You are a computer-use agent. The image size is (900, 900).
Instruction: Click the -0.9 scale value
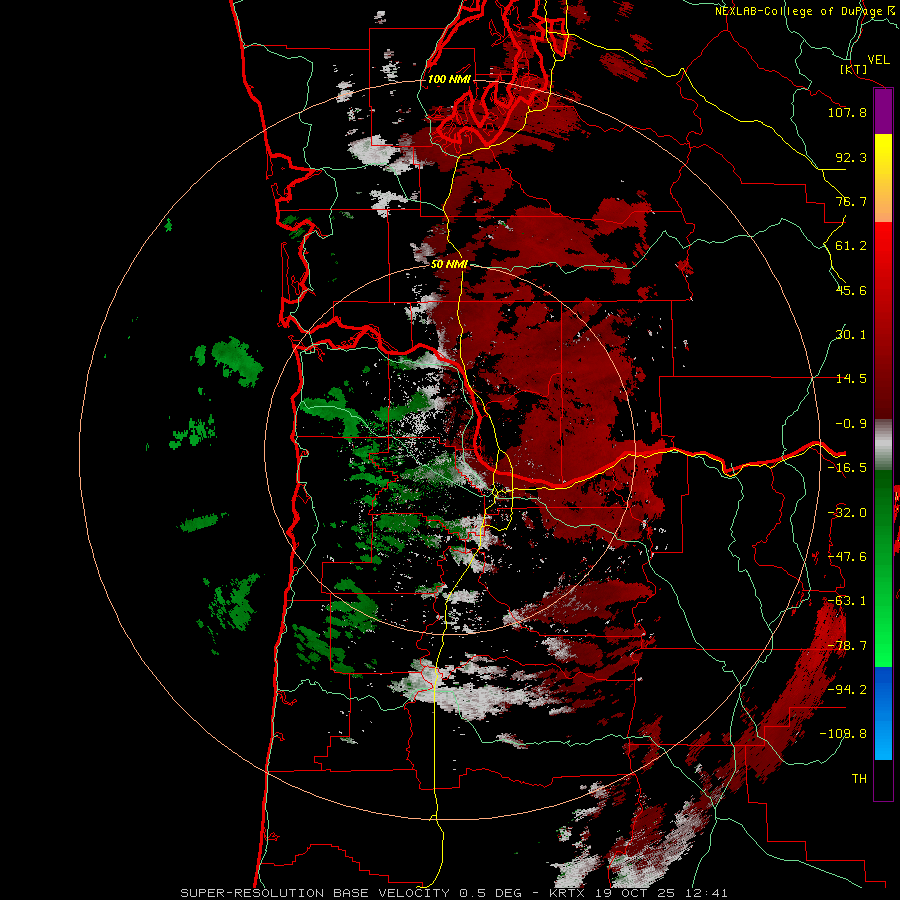tap(851, 424)
